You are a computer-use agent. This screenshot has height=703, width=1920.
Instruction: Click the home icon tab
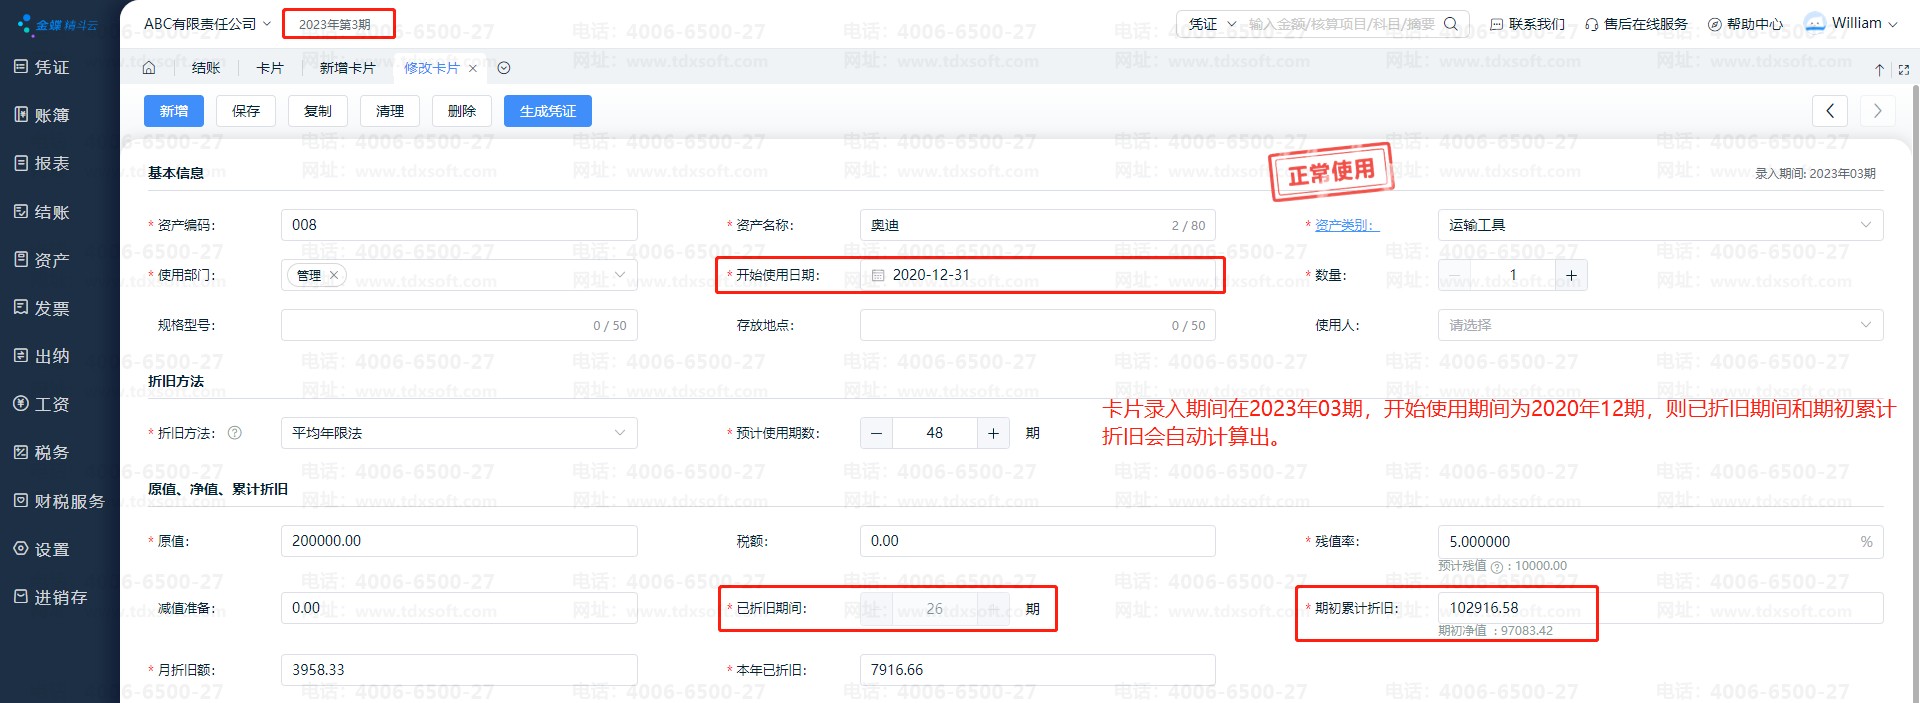tap(149, 68)
